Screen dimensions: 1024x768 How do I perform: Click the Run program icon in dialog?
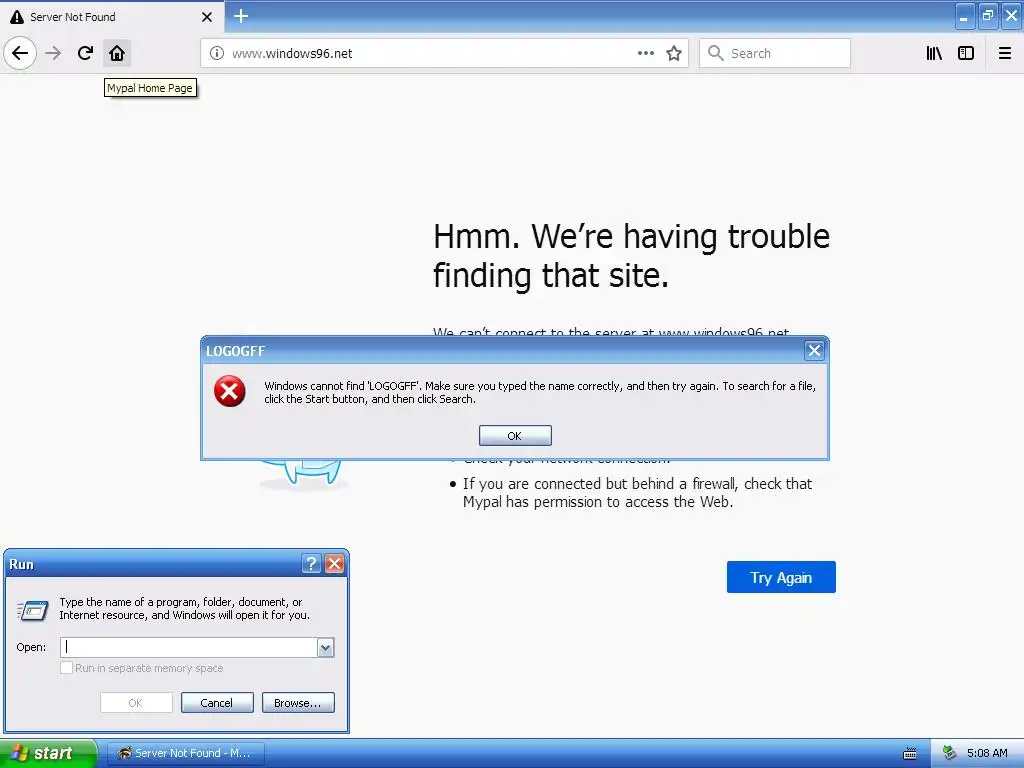coord(33,611)
